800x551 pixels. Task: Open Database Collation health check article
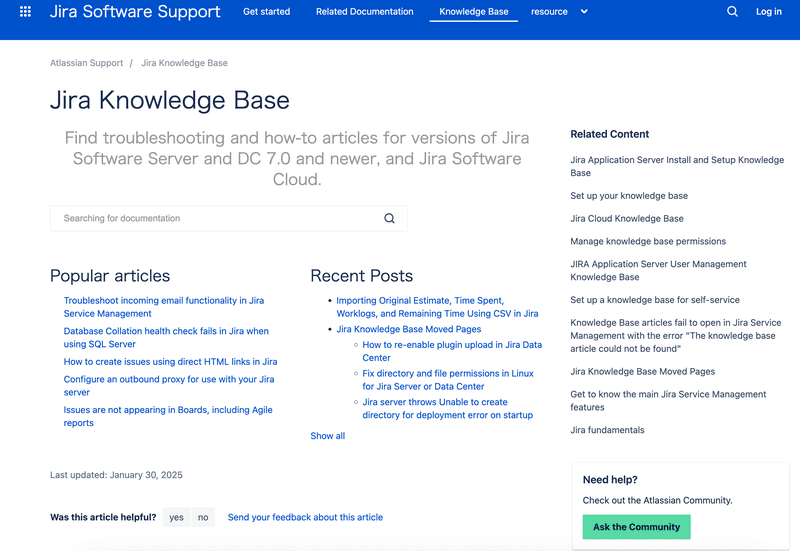pyautogui.click(x=166, y=337)
